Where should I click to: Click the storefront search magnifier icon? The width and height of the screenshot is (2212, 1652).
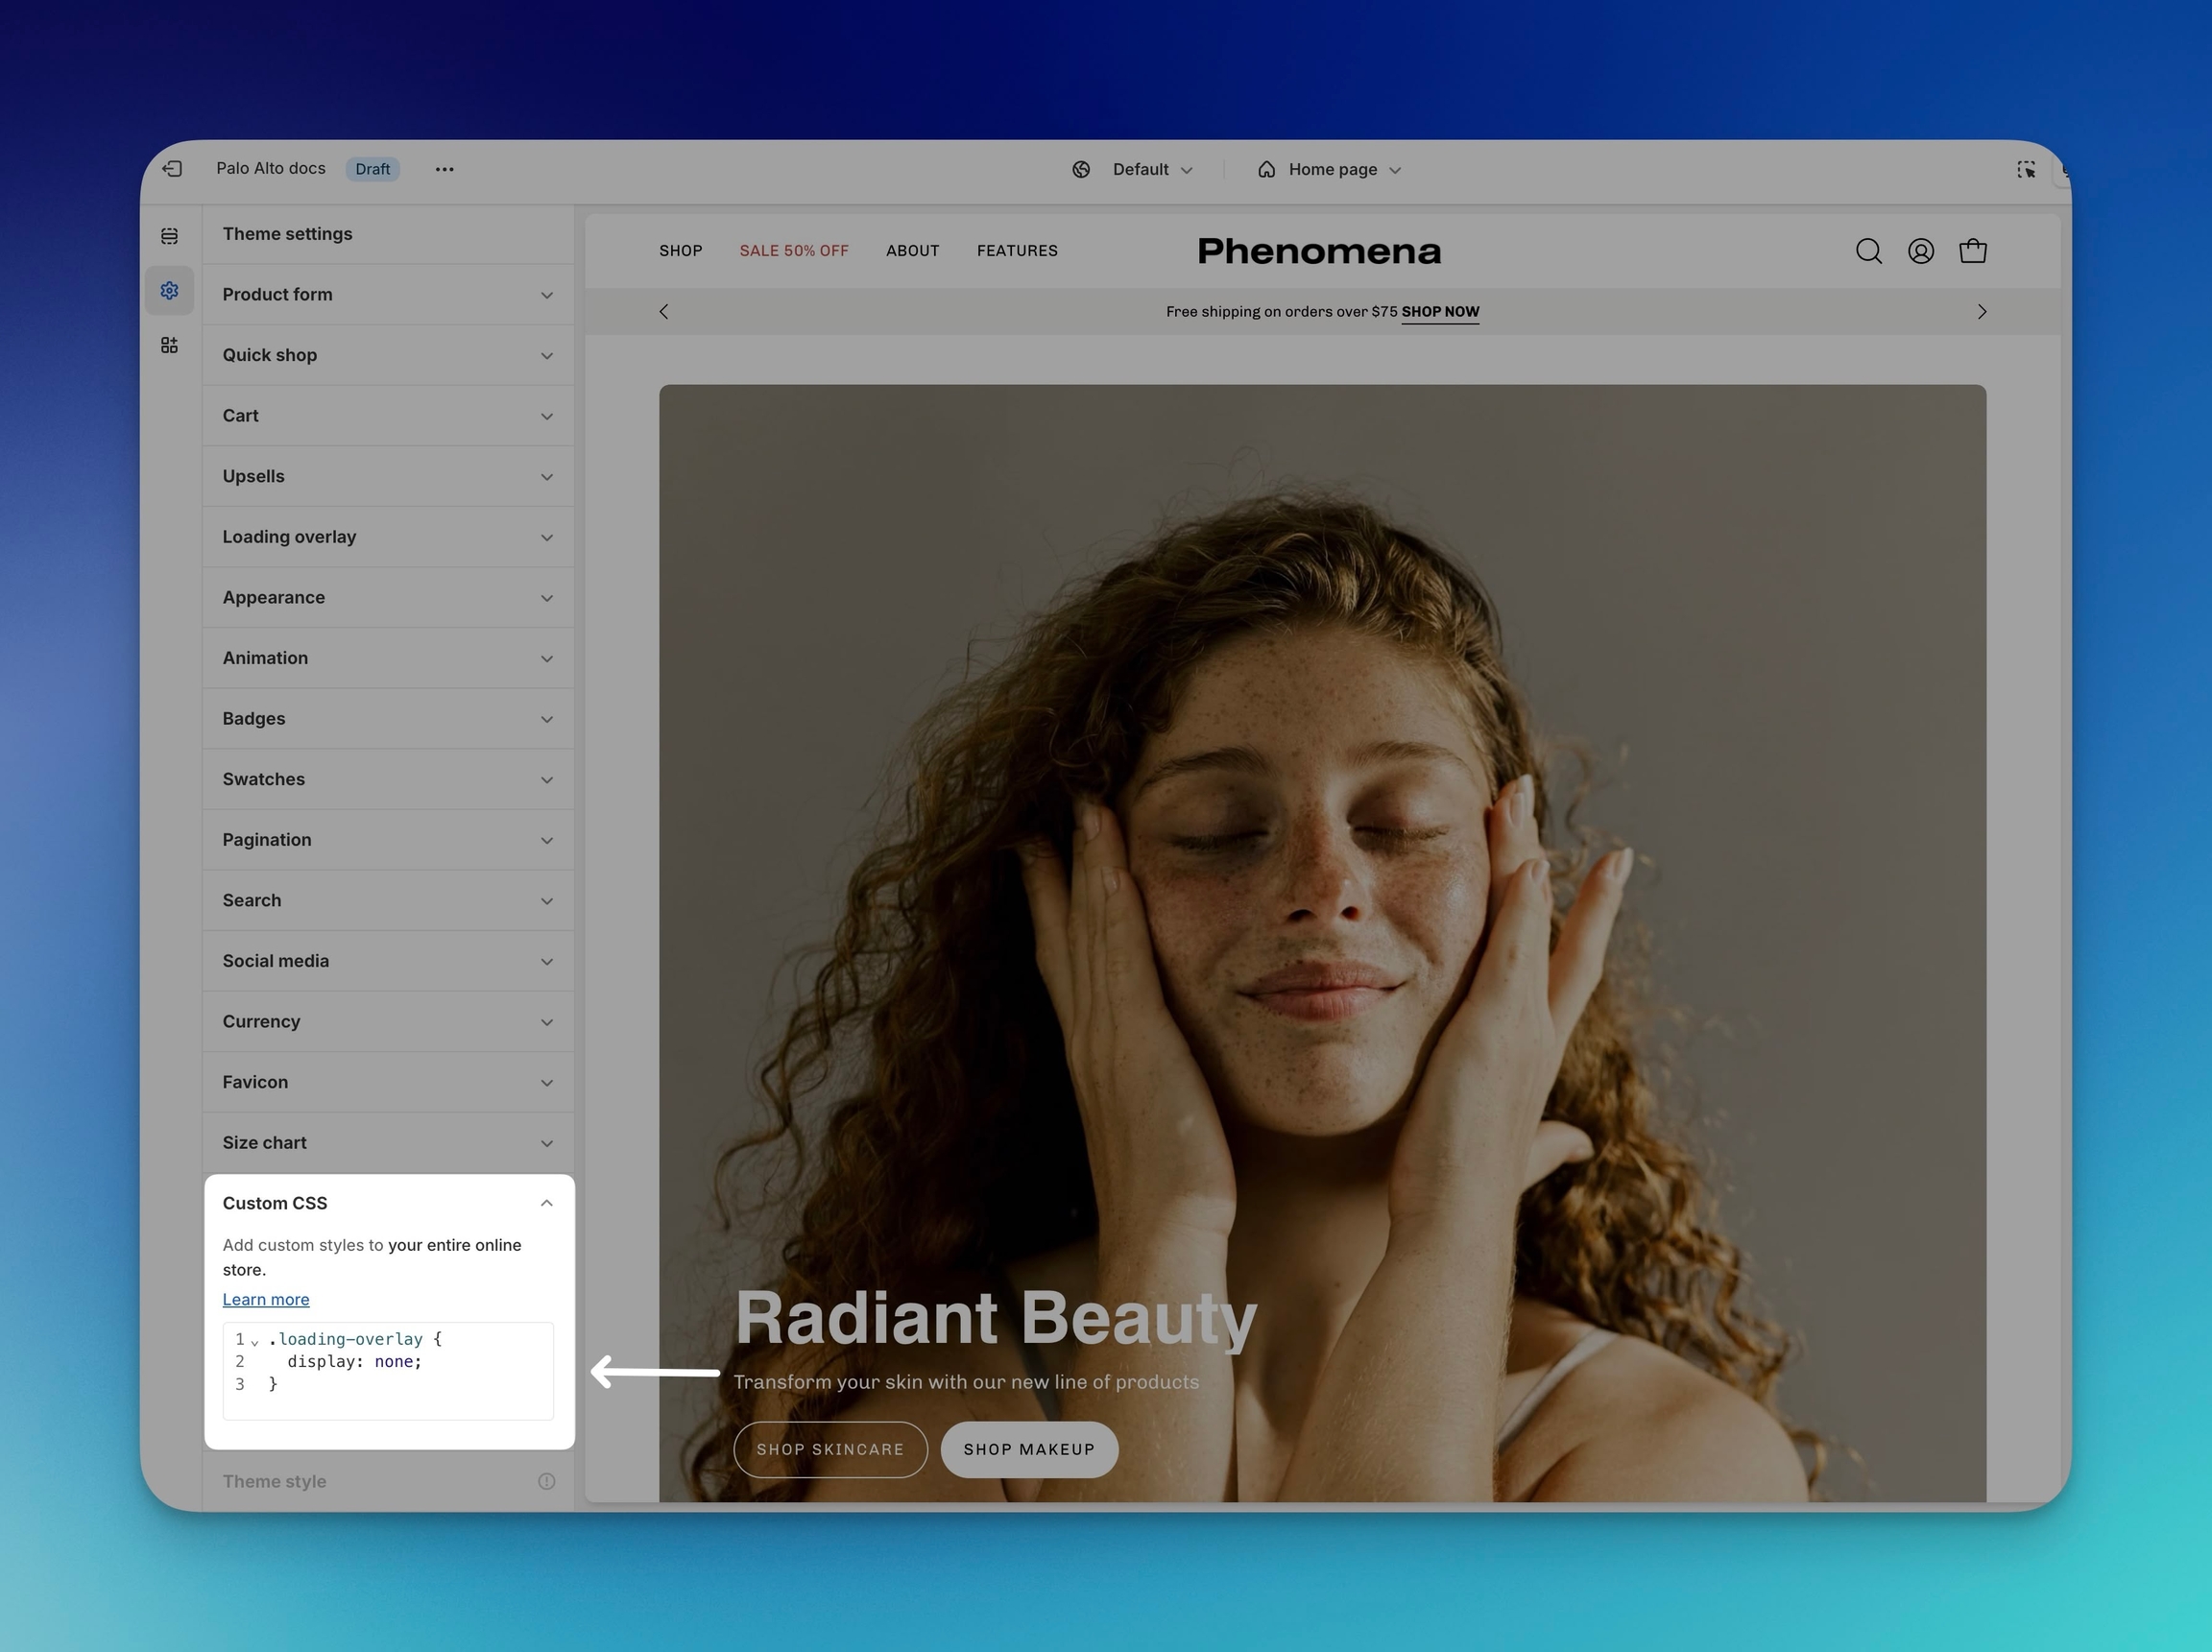(1868, 251)
